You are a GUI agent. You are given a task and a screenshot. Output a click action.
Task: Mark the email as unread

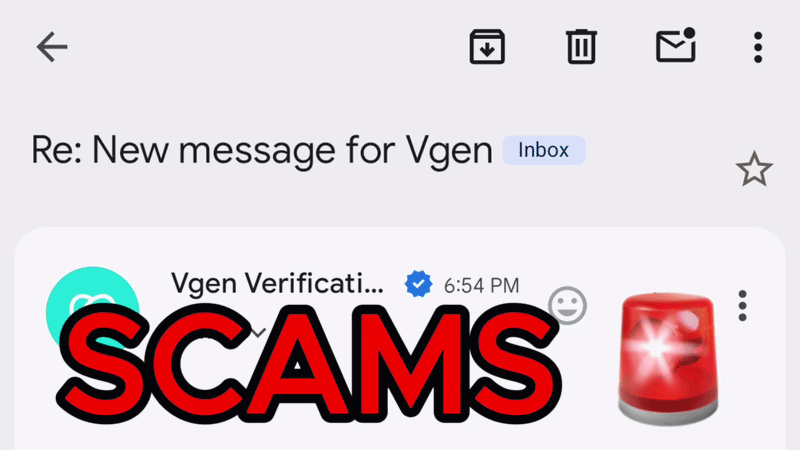pos(676,46)
